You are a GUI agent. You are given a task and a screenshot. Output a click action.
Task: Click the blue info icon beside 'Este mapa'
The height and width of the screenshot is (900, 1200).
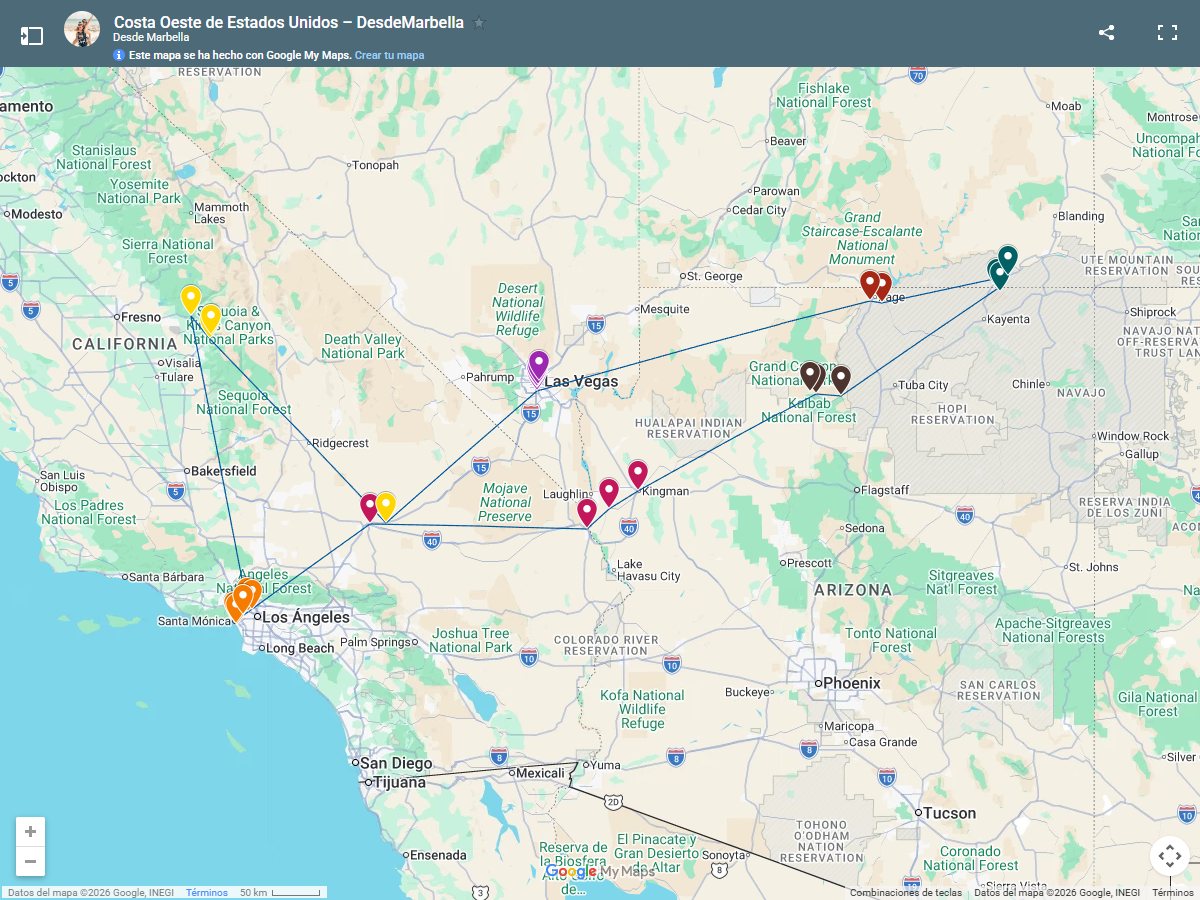pos(119,55)
